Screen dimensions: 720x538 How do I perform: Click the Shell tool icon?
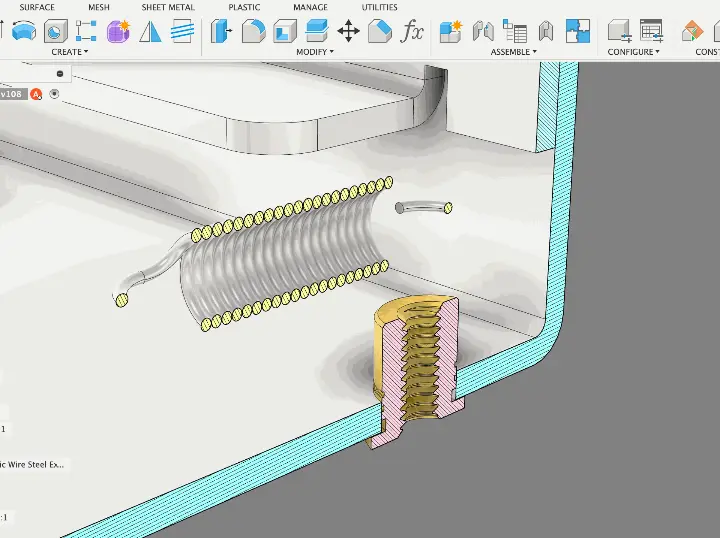(284, 32)
